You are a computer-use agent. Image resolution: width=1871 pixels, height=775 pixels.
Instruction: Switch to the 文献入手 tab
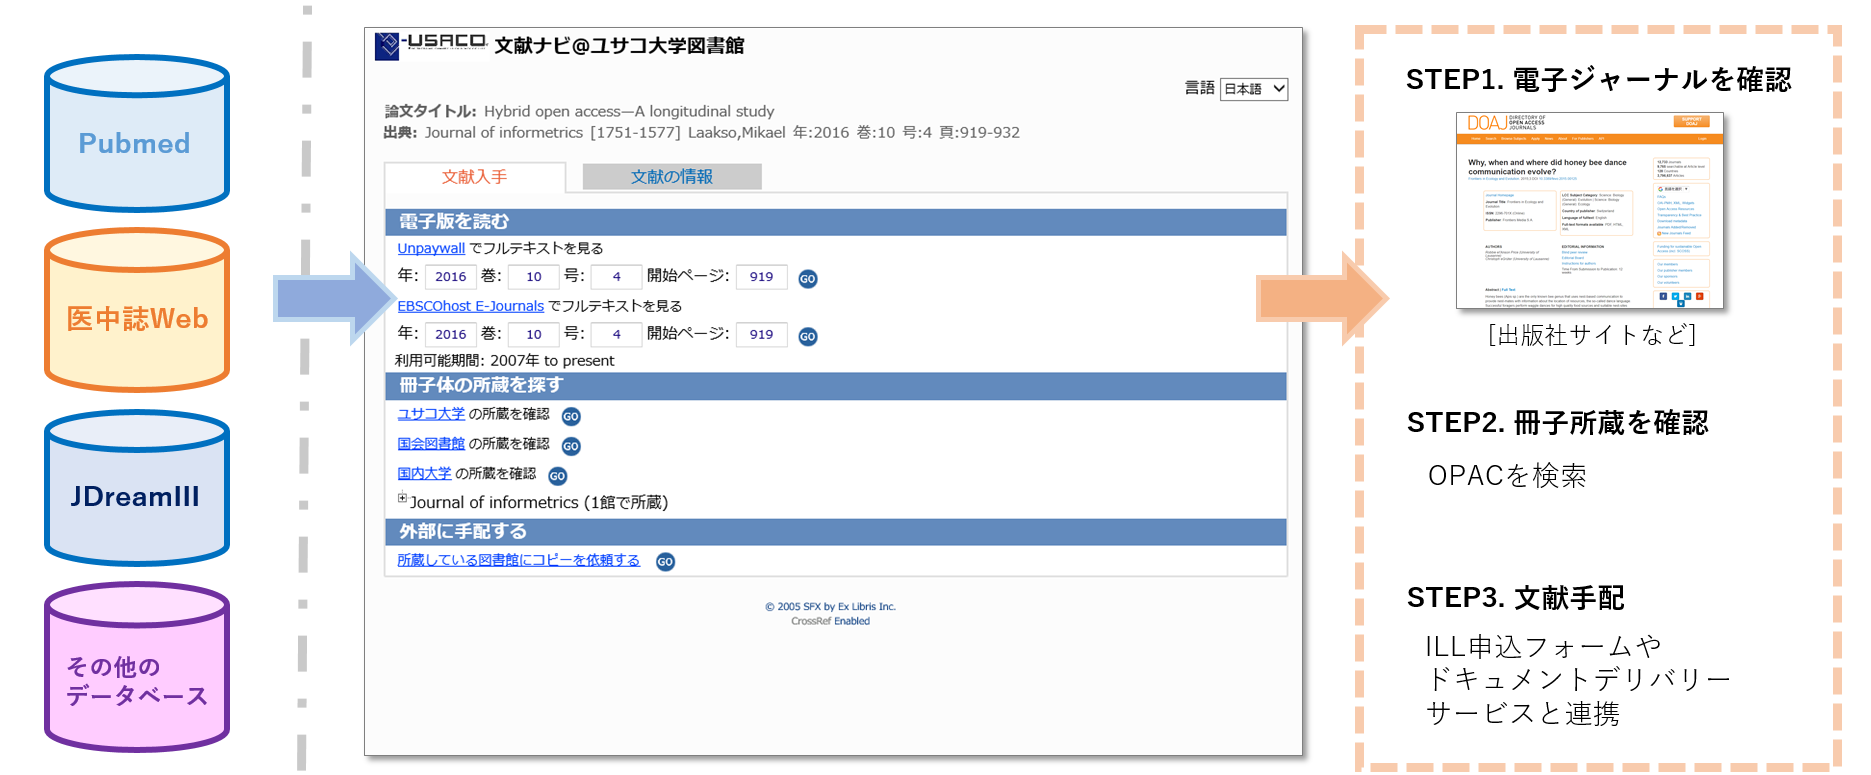click(x=475, y=177)
